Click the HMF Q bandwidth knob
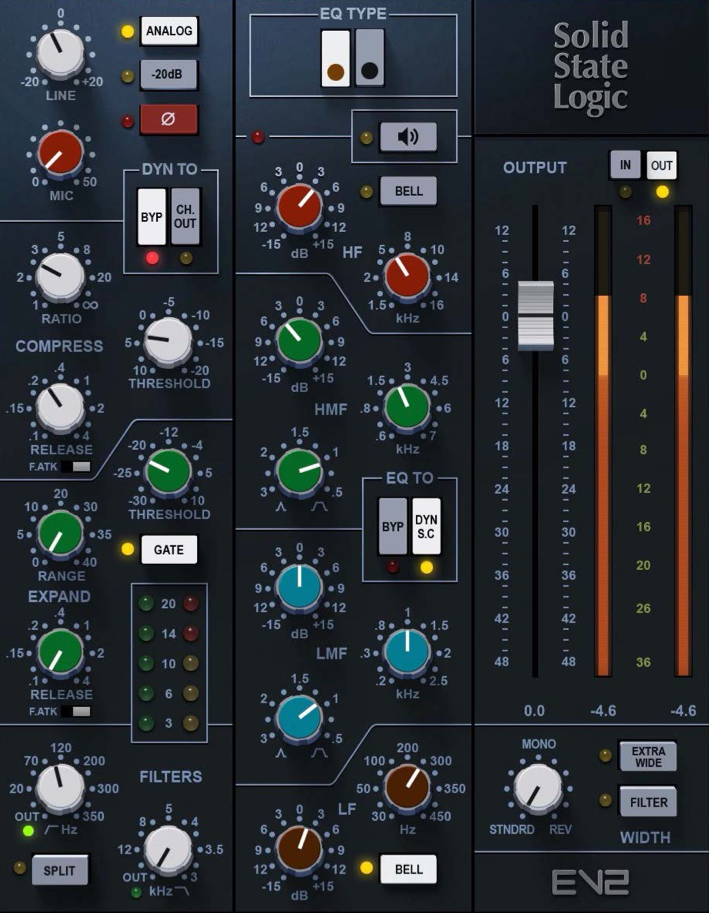Viewport: 709px width, 913px height. click(x=299, y=470)
